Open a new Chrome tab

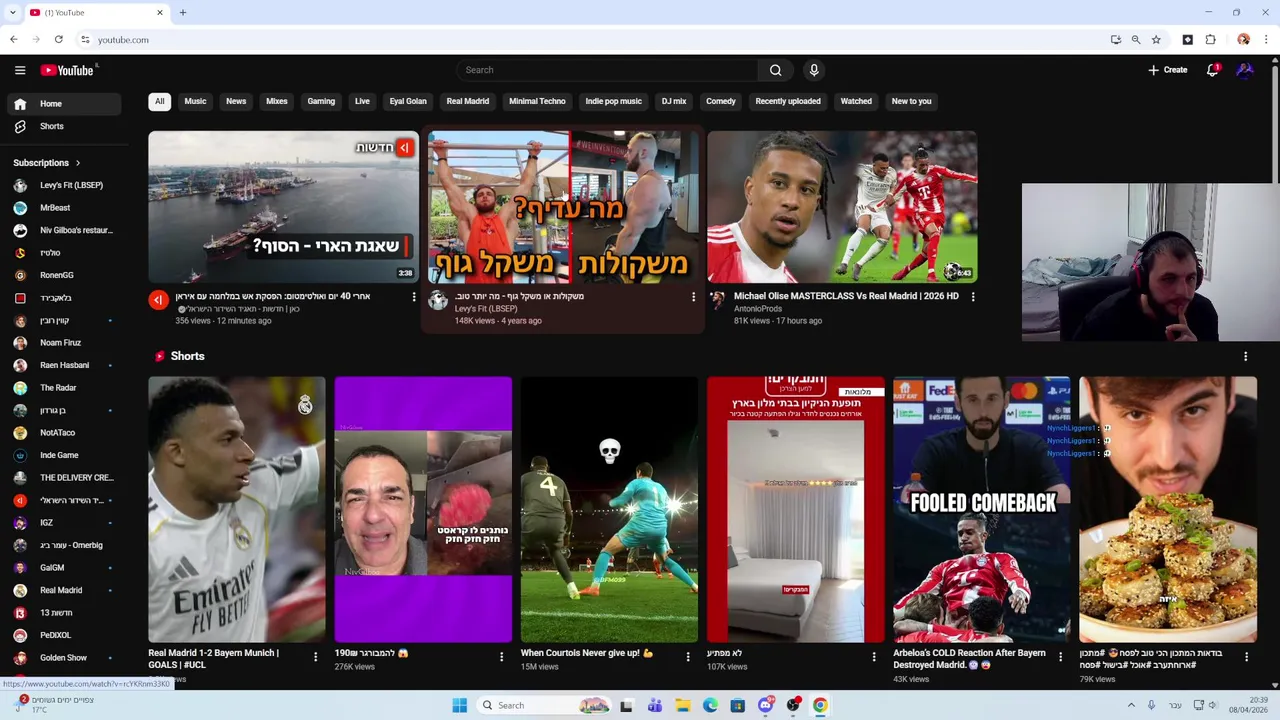tap(182, 13)
